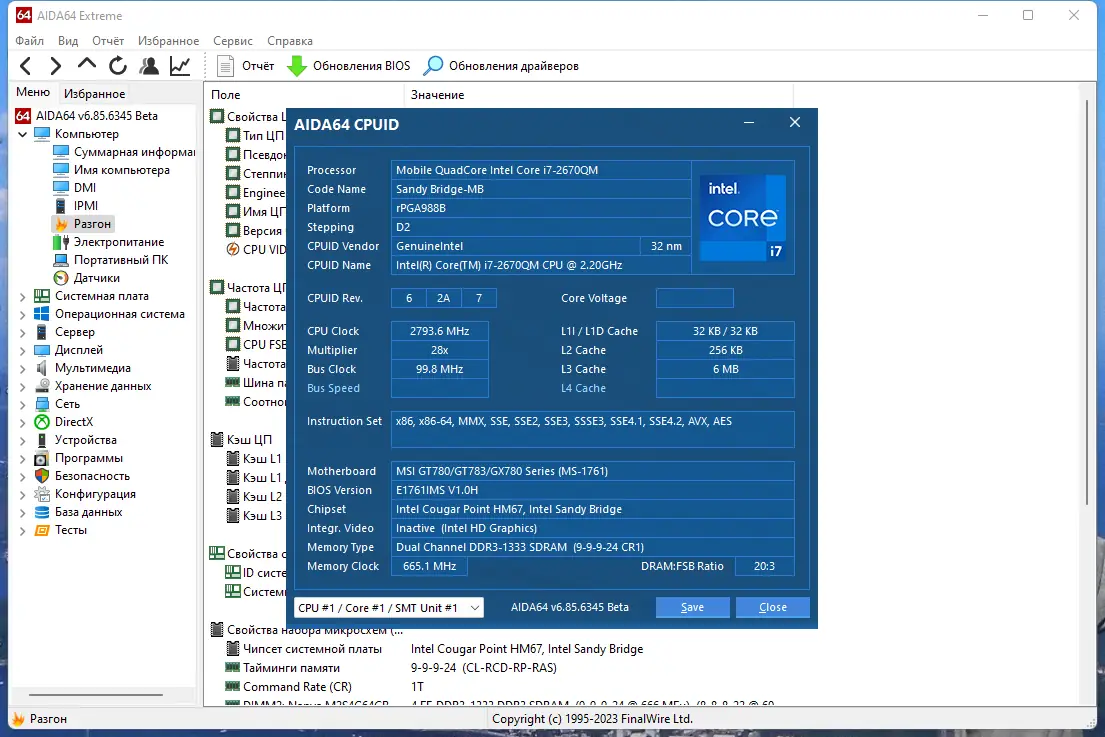Select the DMI tree item

pyautogui.click(x=75, y=187)
